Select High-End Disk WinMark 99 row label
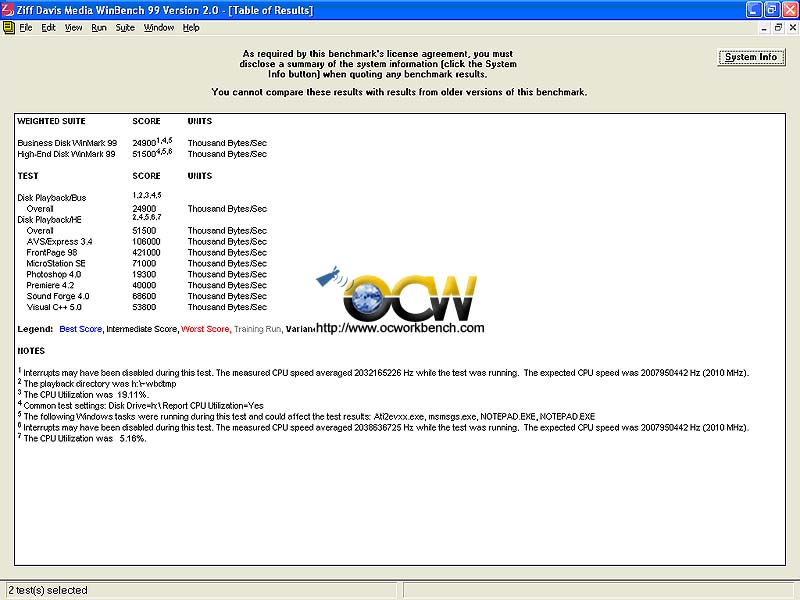 (x=66, y=154)
